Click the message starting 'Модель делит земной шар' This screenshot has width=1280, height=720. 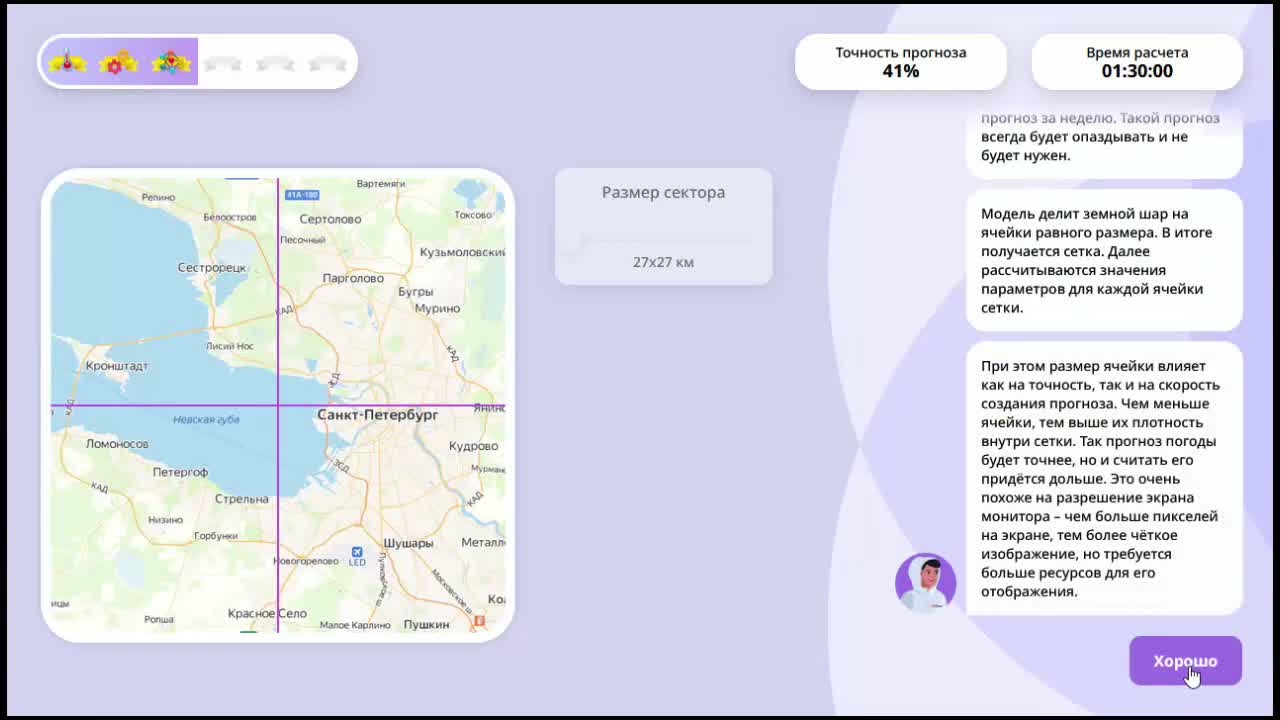[1104, 260]
